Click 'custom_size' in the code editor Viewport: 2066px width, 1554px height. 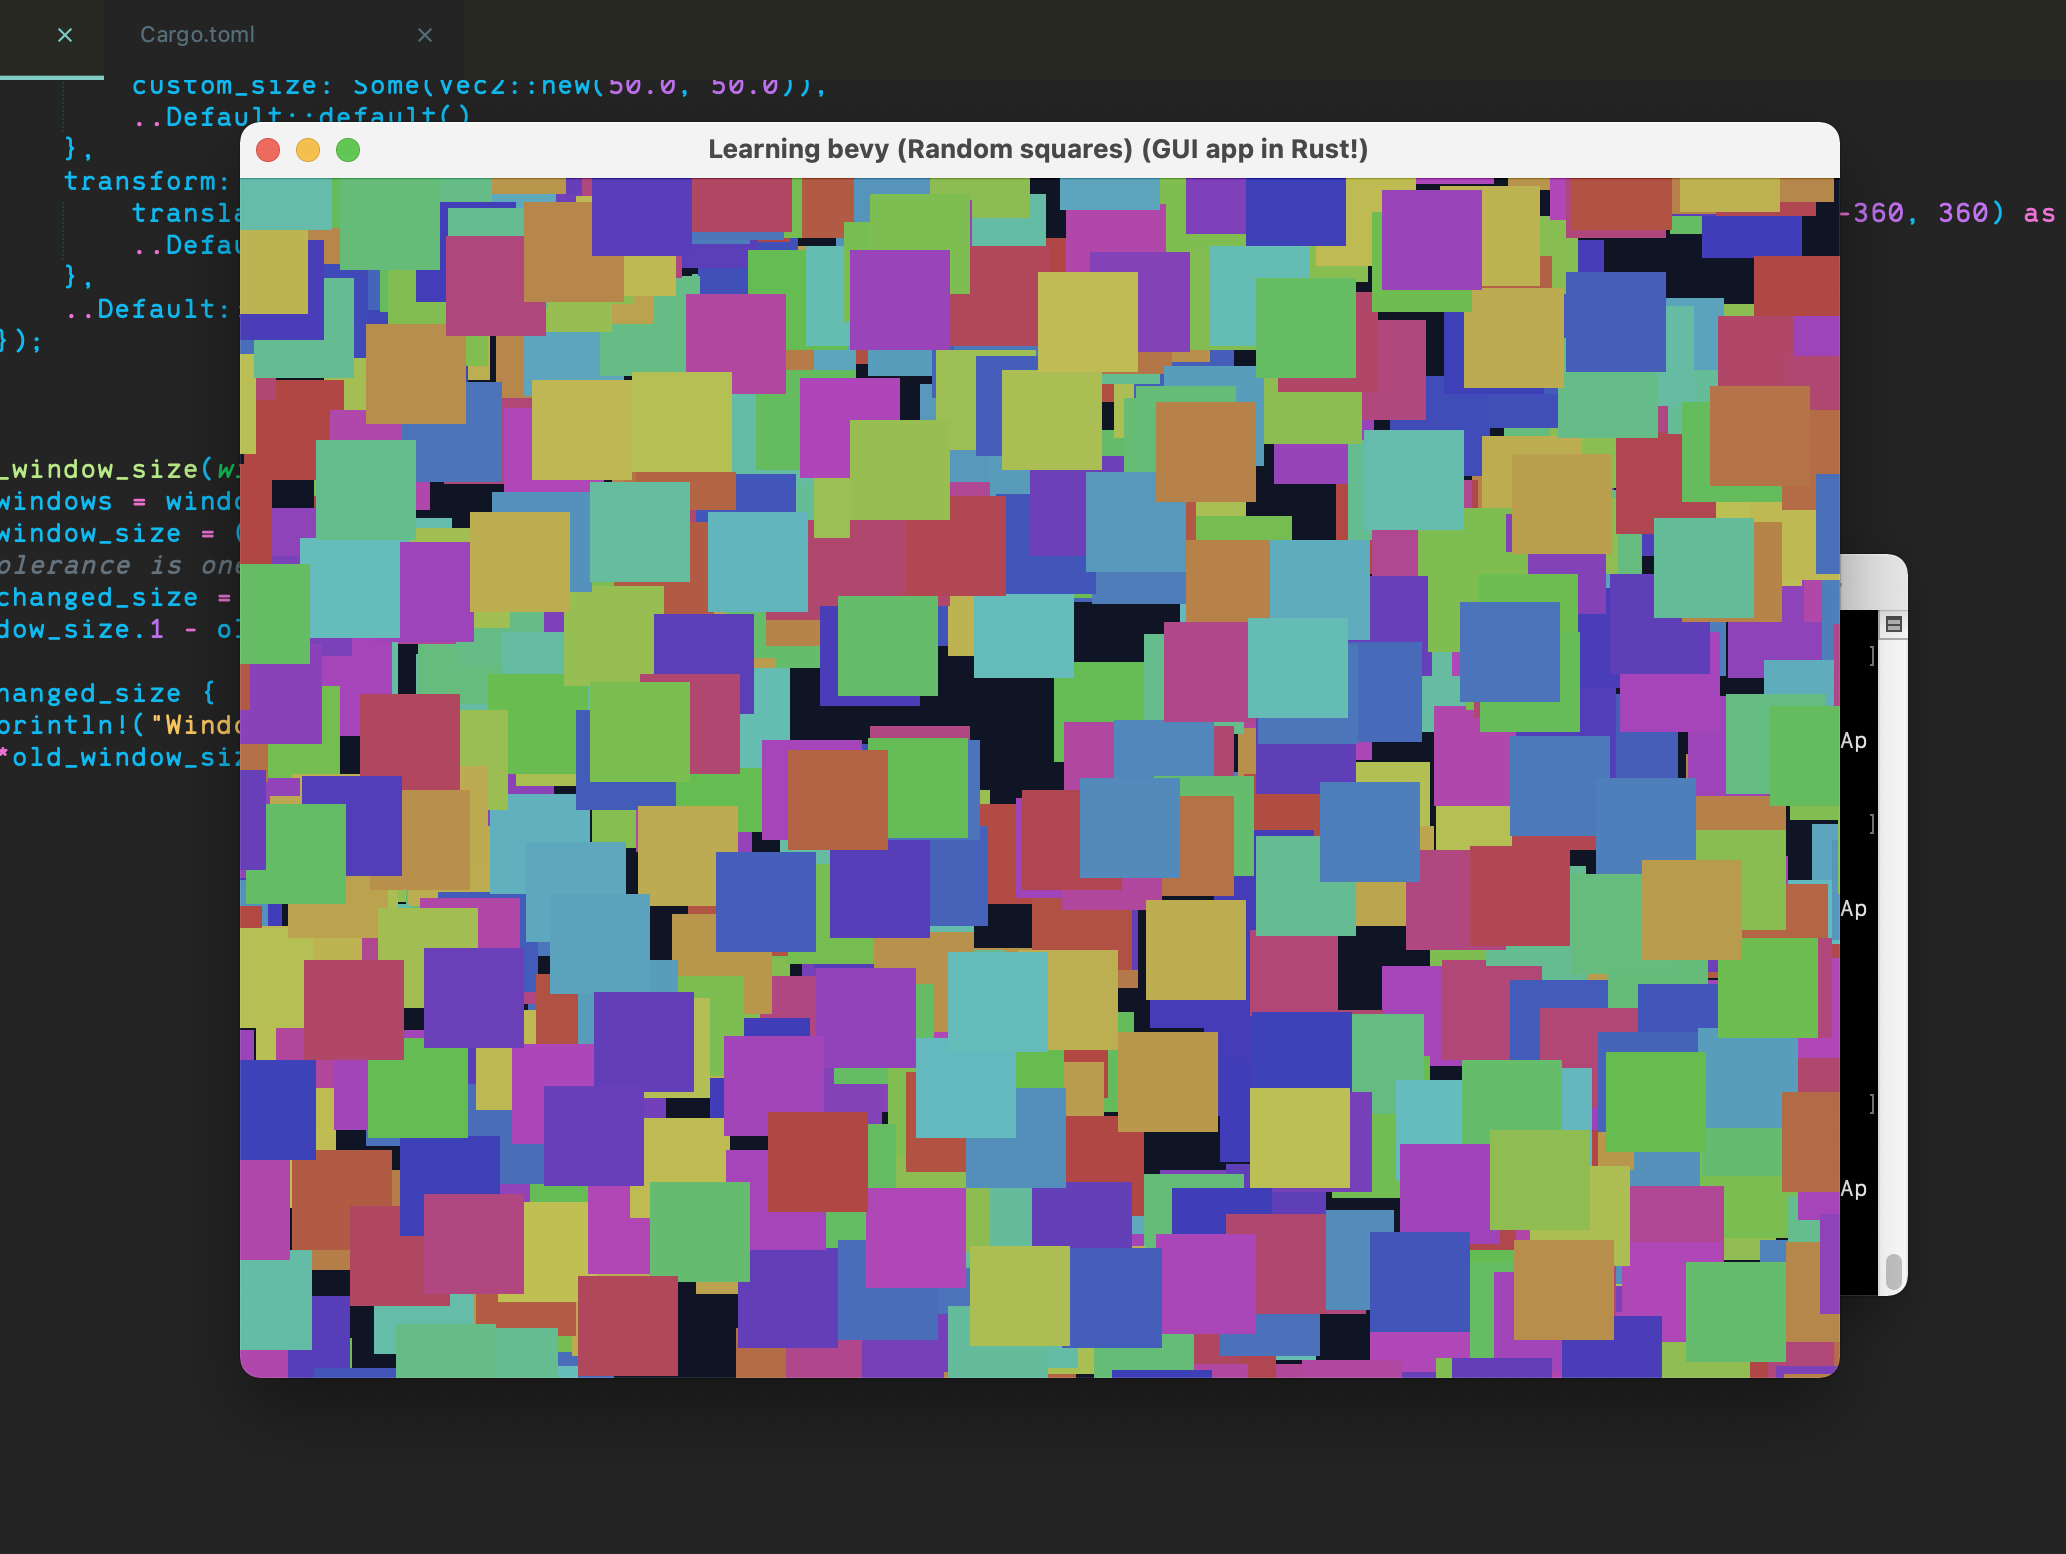pyautogui.click(x=223, y=87)
